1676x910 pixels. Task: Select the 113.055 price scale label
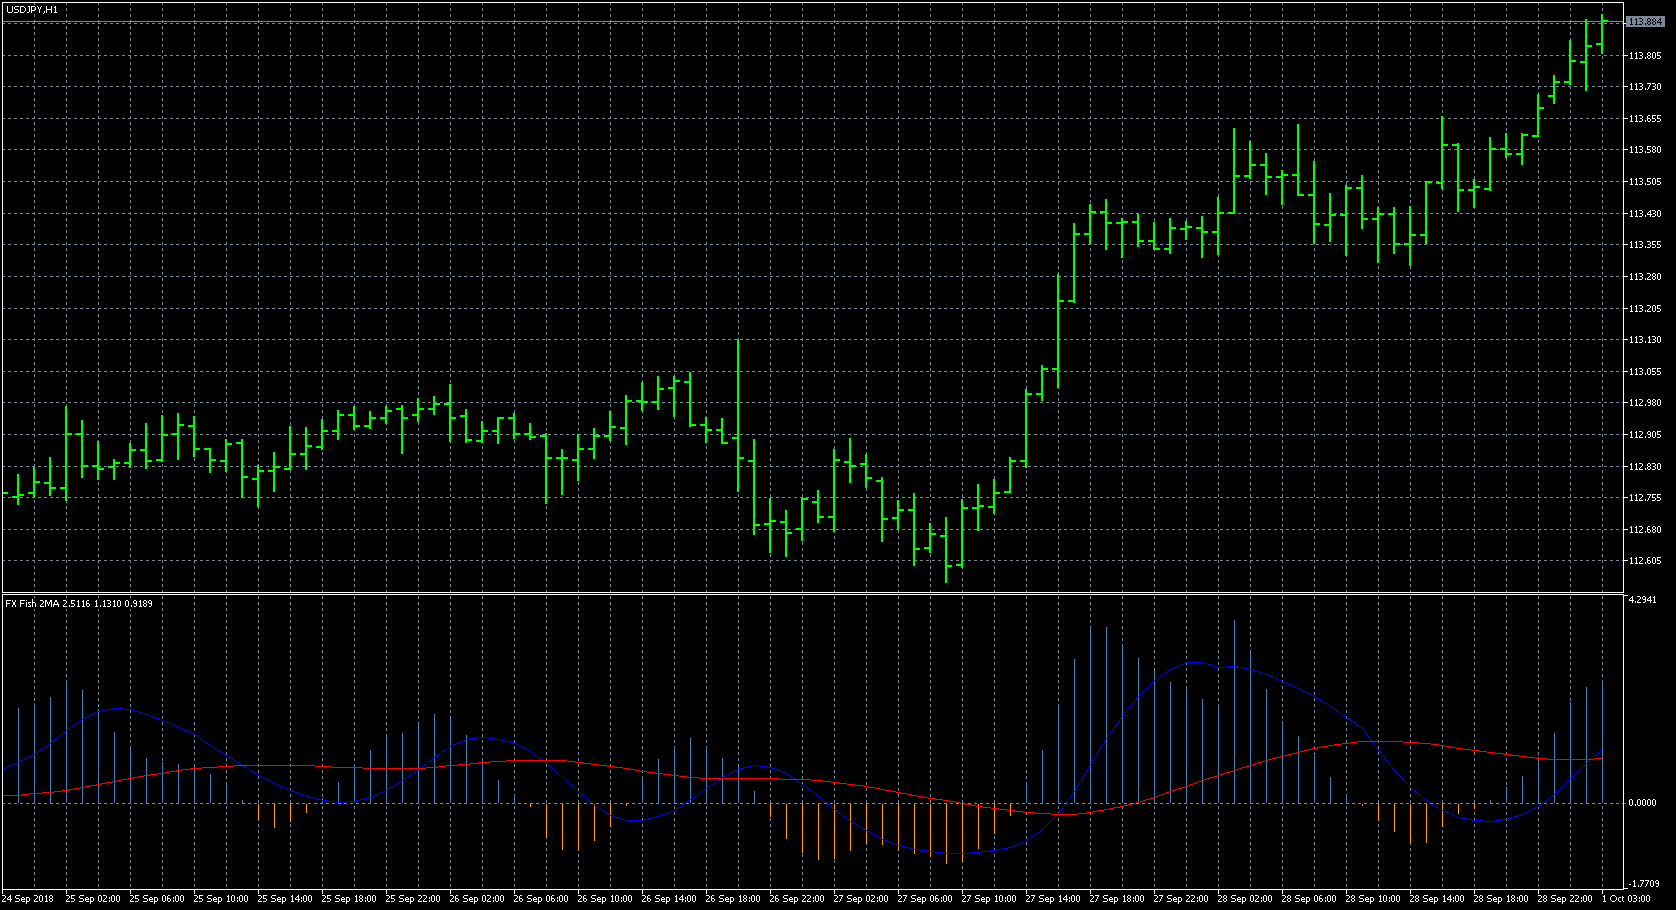click(1645, 372)
